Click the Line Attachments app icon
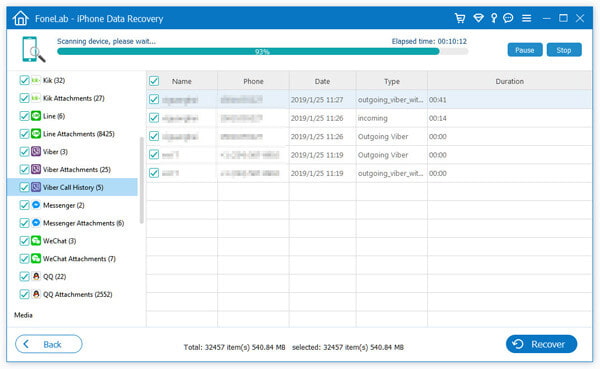Screen dimensions: 600x369 36,134
